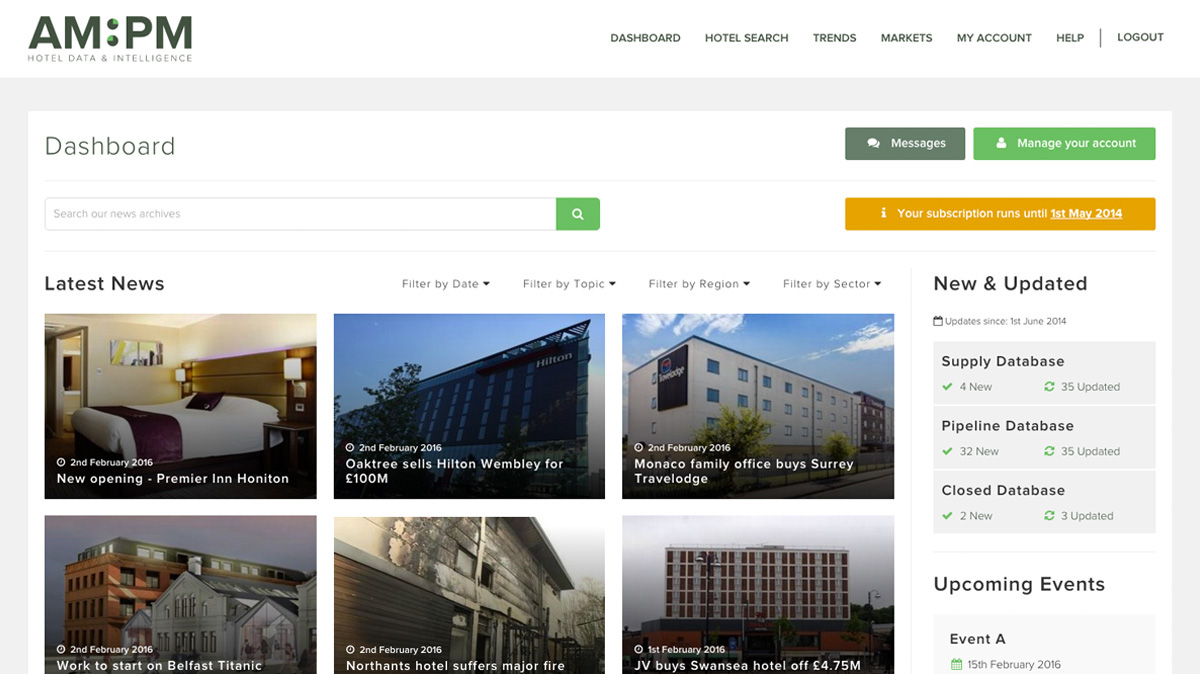Click the checkmark icon next to 32 New

(947, 451)
